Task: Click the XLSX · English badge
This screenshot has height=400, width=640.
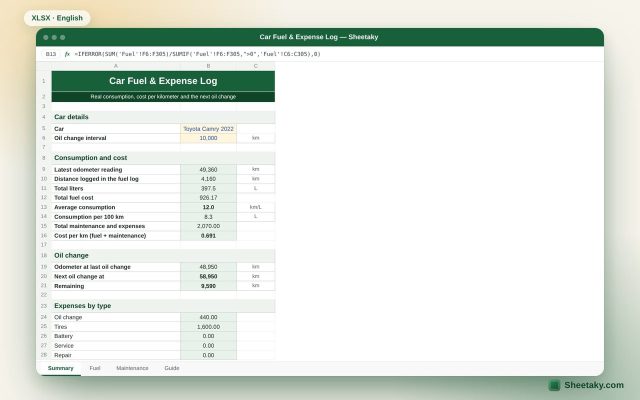Action: (57, 18)
